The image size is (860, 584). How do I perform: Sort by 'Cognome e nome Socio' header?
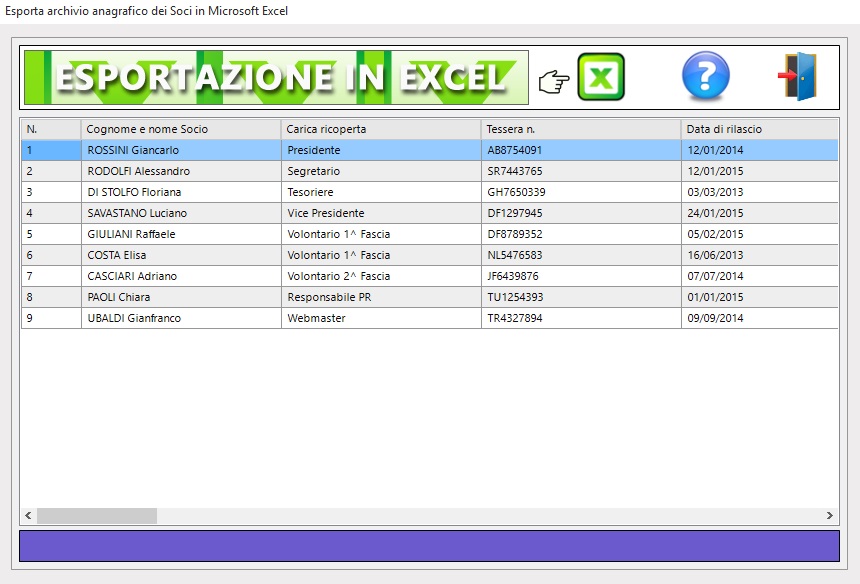coord(181,129)
